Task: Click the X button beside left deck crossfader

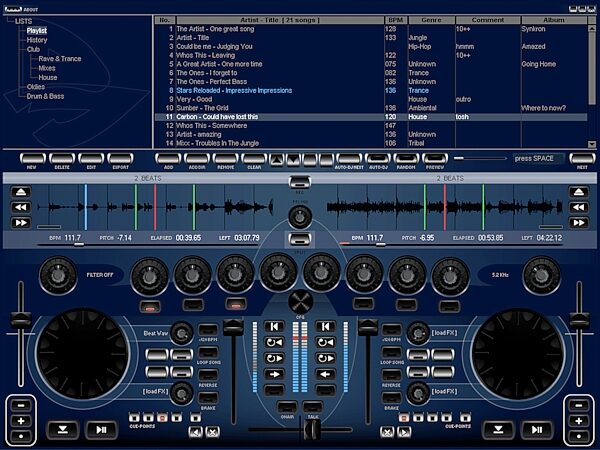Action: [x=212, y=432]
